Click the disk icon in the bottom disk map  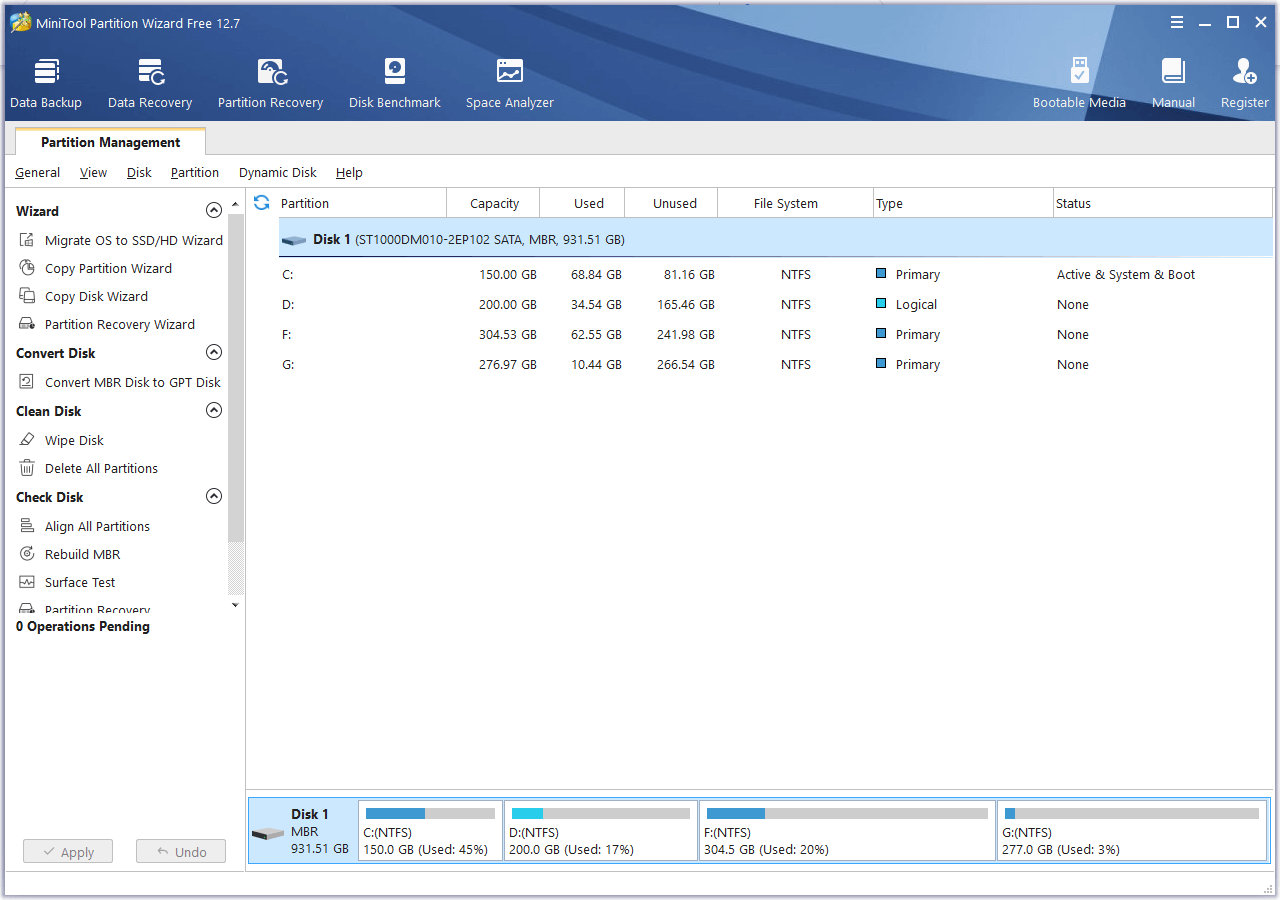268,834
